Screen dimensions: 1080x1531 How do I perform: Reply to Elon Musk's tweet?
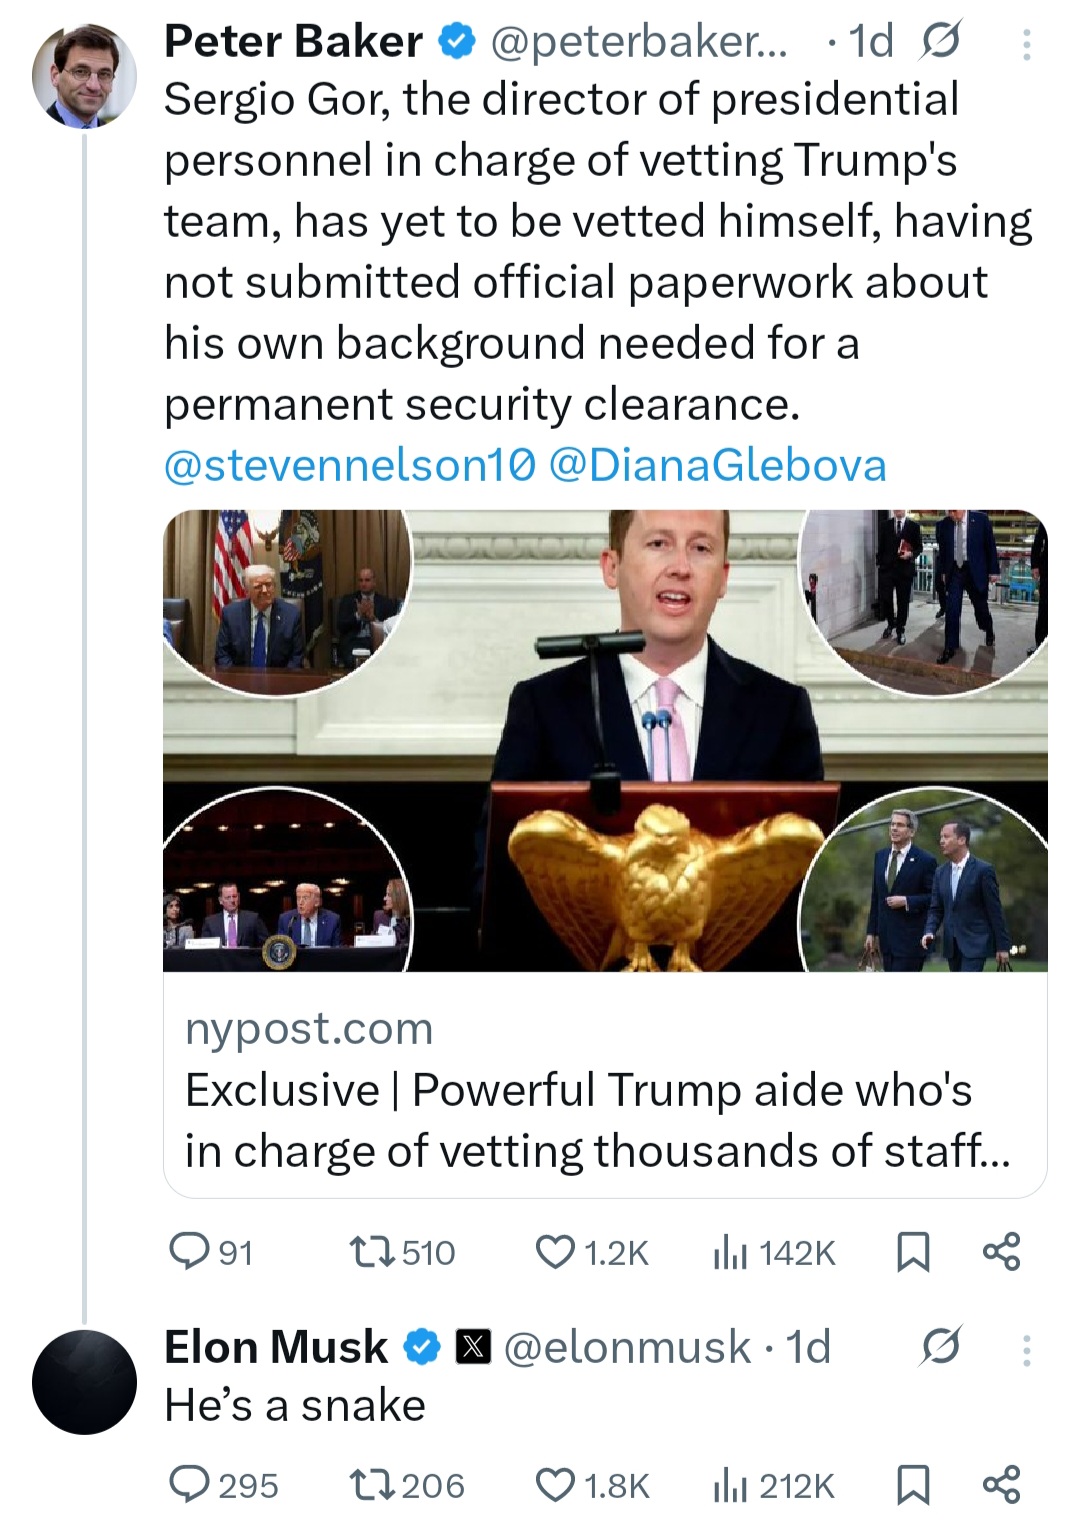coord(187,1484)
